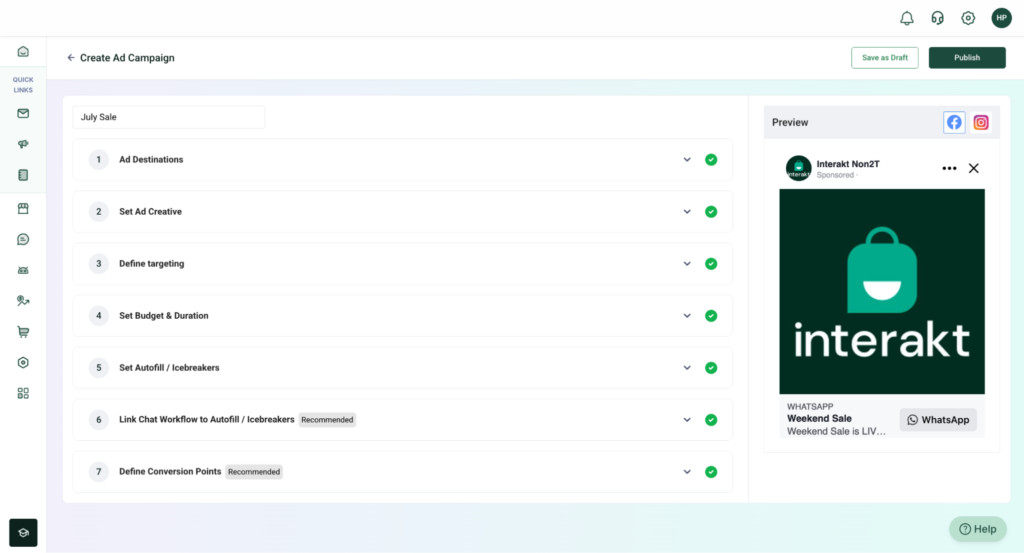
Task: Click the Set Ad Creative step title
Action: [150, 212]
